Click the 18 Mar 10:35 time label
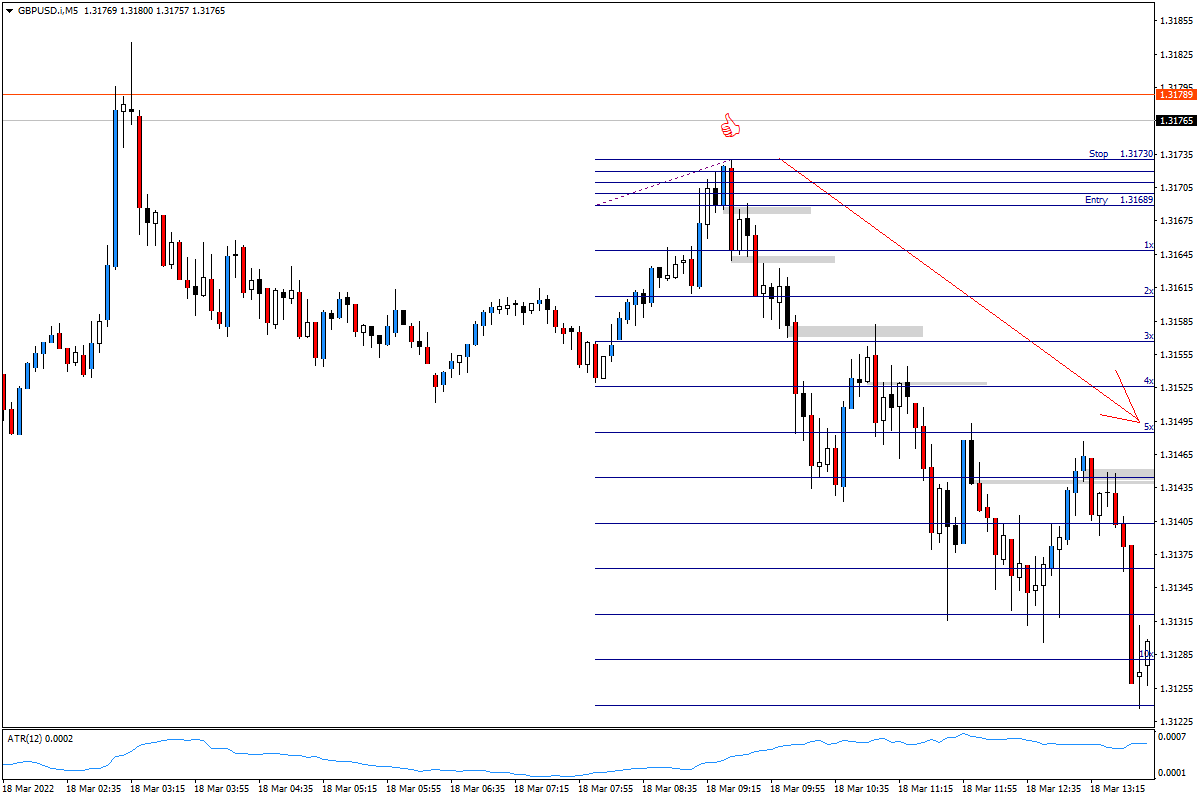 pyautogui.click(x=861, y=789)
